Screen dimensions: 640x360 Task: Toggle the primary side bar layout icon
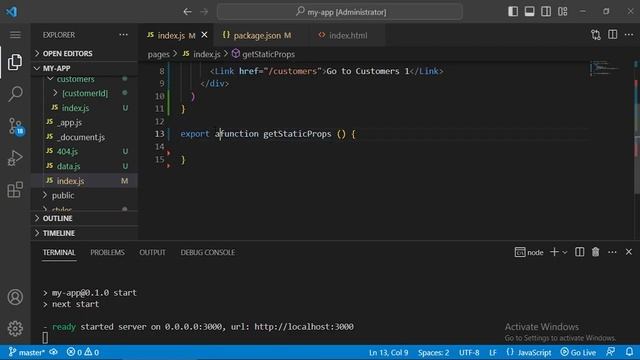(x=513, y=11)
